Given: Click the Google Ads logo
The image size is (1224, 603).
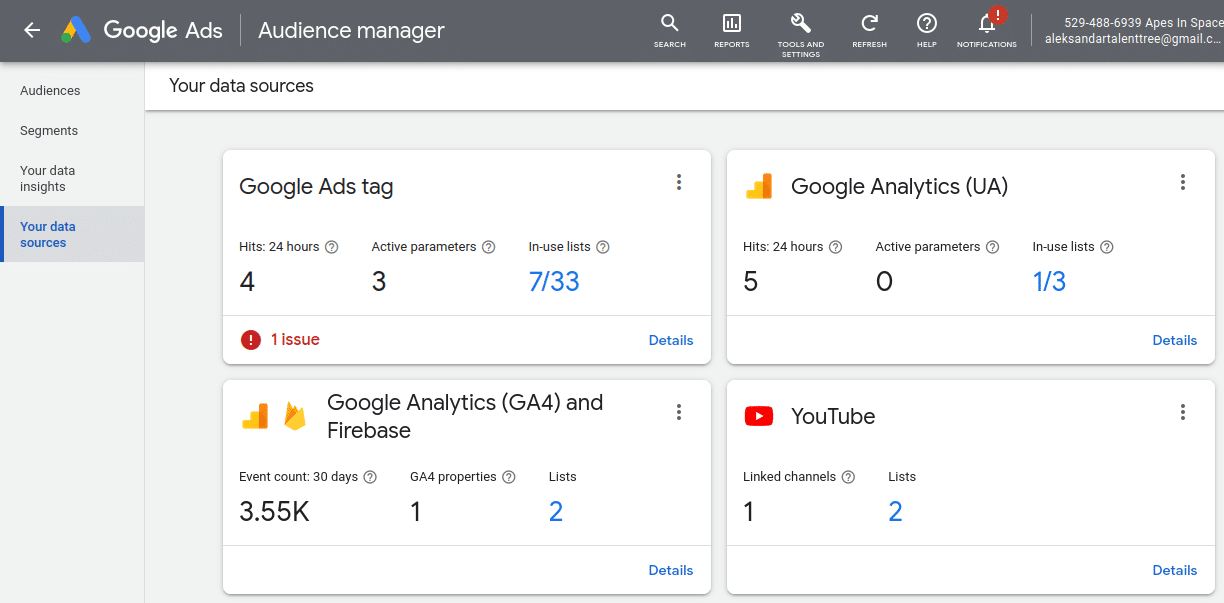Looking at the screenshot, I should point(140,30).
